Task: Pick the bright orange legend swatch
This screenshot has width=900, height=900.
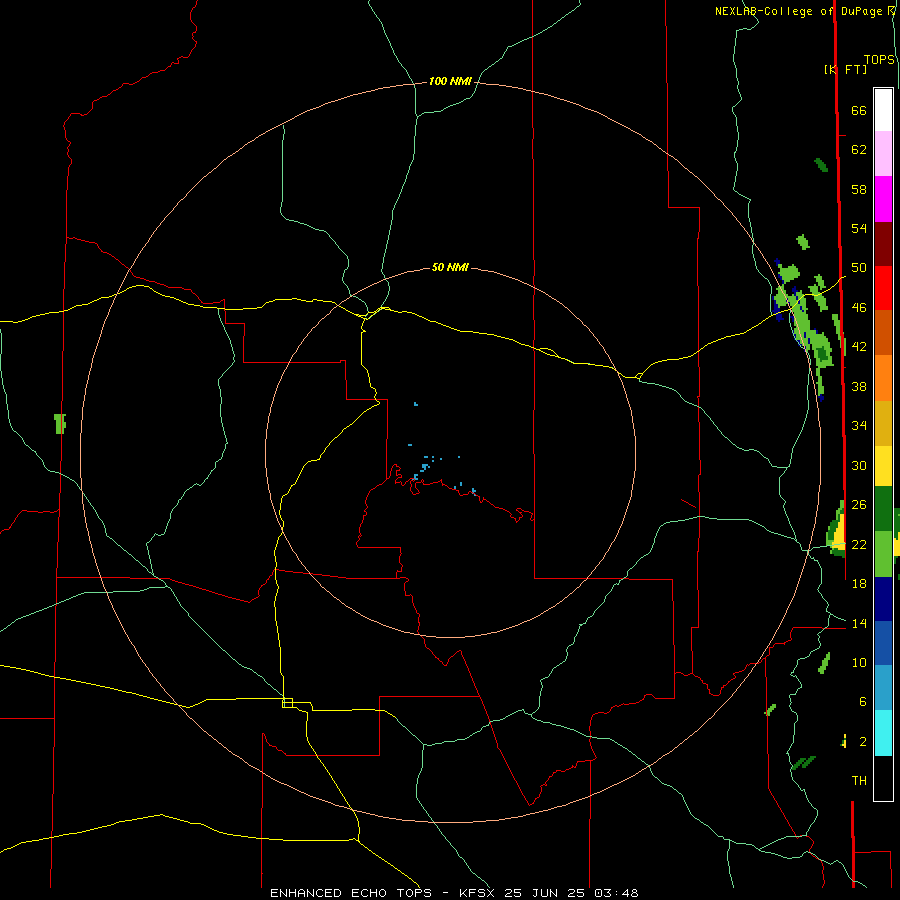Action: [883, 378]
